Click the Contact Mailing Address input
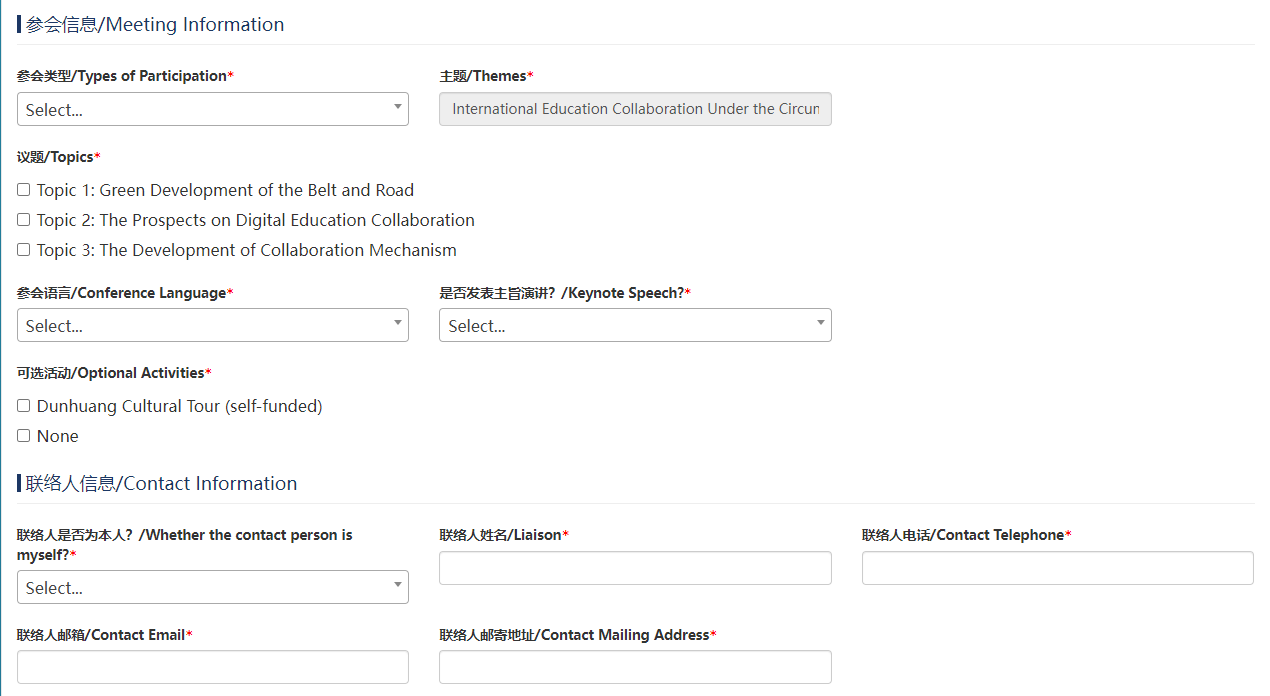The height and width of the screenshot is (696, 1270). pyautogui.click(x=634, y=667)
